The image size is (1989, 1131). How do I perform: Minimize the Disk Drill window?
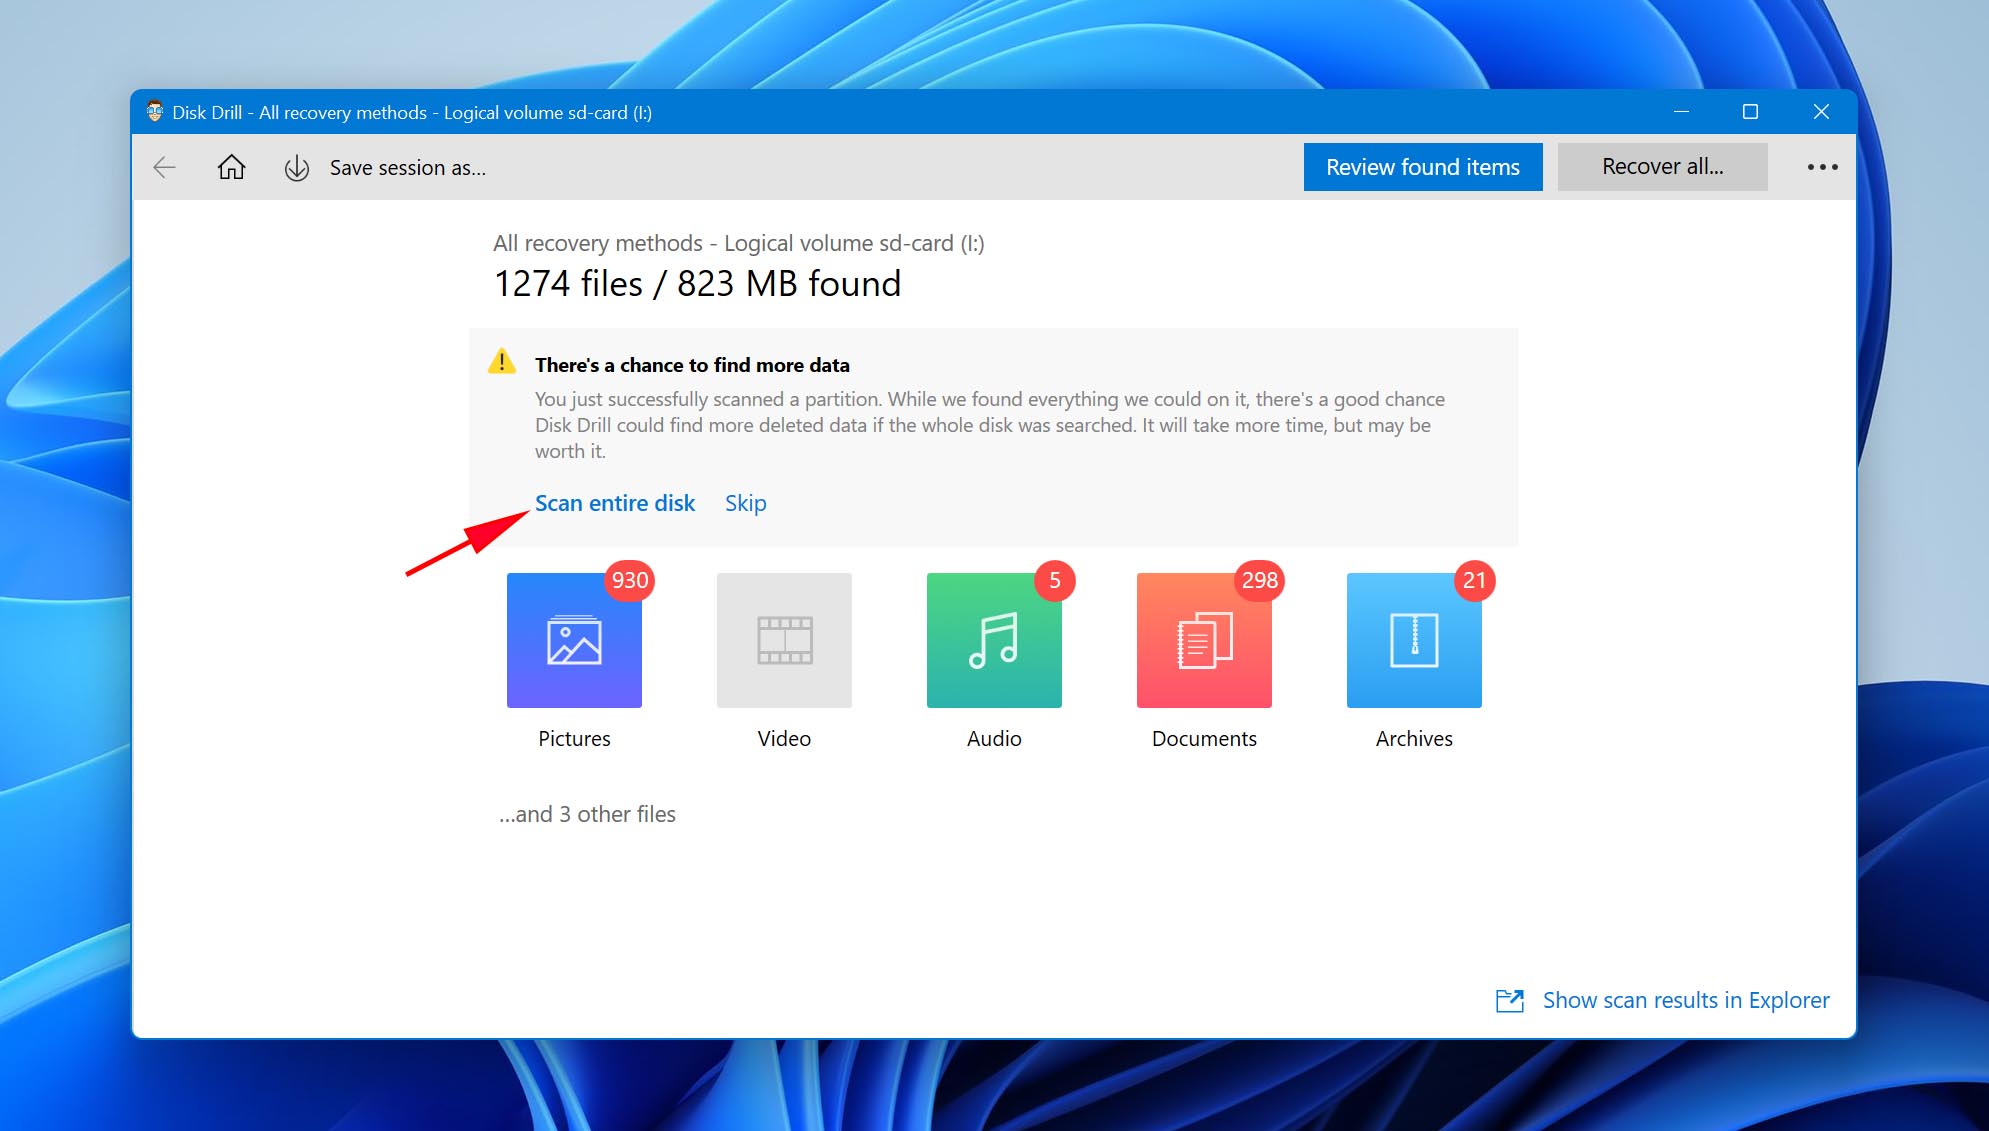(1681, 112)
